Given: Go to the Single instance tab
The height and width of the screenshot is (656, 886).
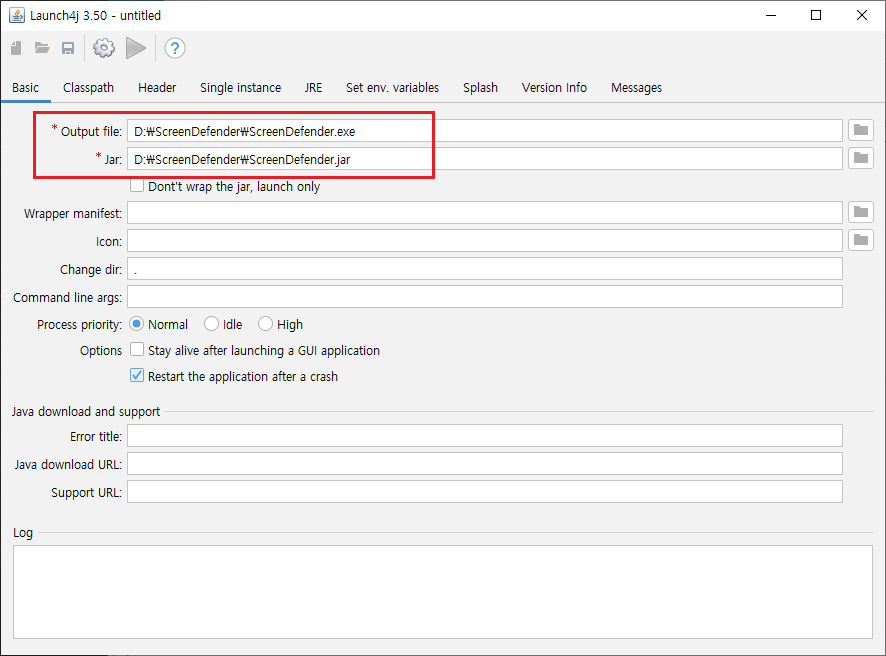Looking at the screenshot, I should pos(240,88).
